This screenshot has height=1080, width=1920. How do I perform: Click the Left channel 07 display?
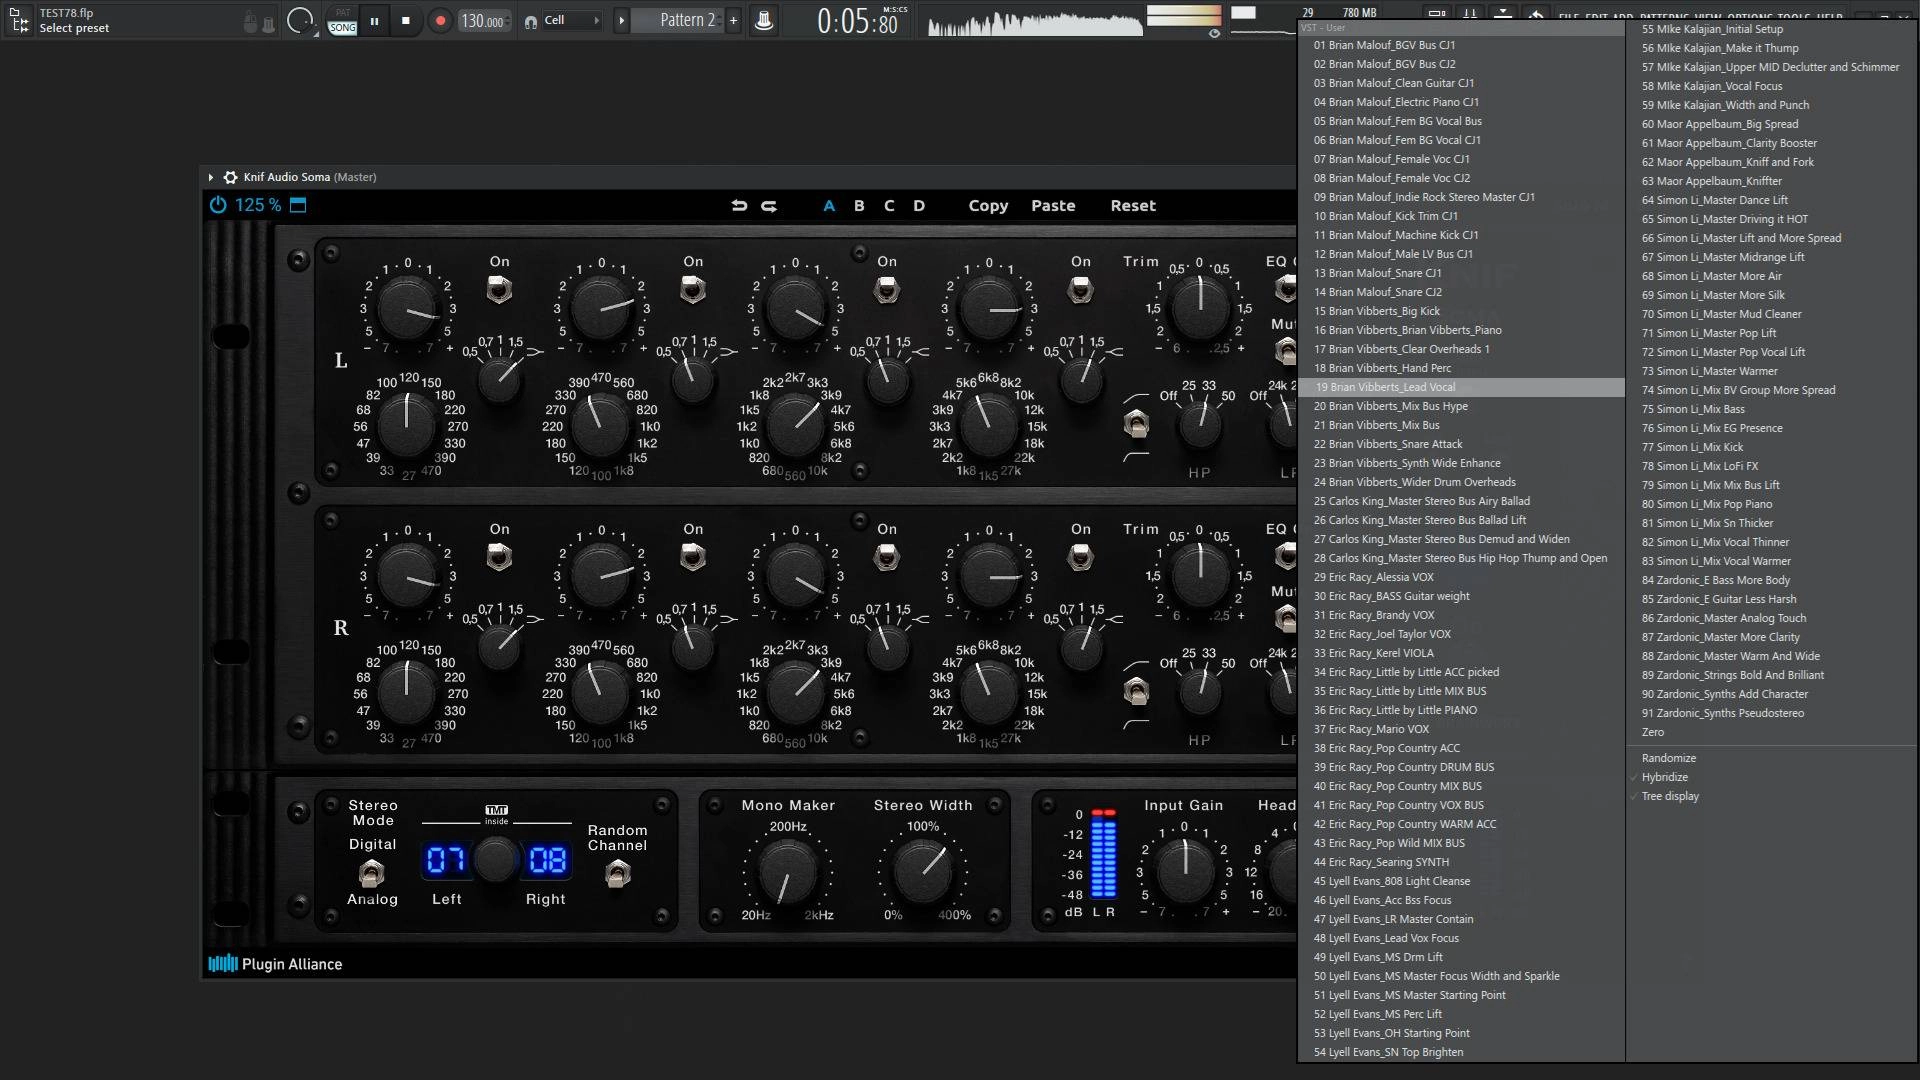point(446,861)
